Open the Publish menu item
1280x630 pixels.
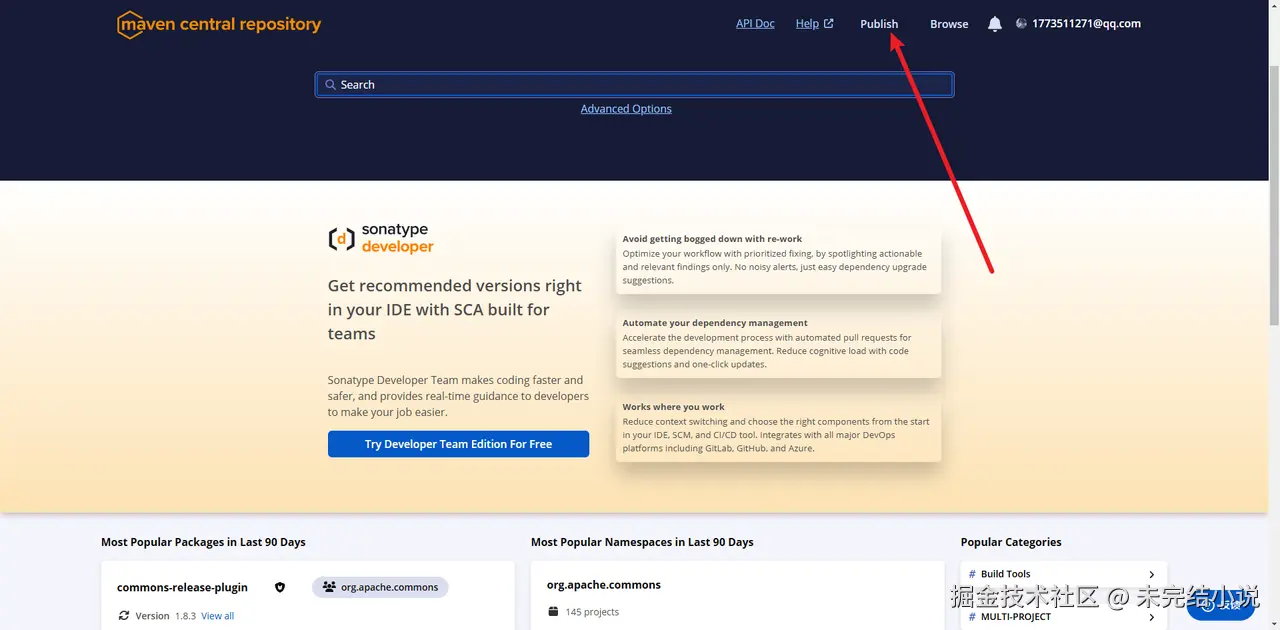click(x=879, y=24)
